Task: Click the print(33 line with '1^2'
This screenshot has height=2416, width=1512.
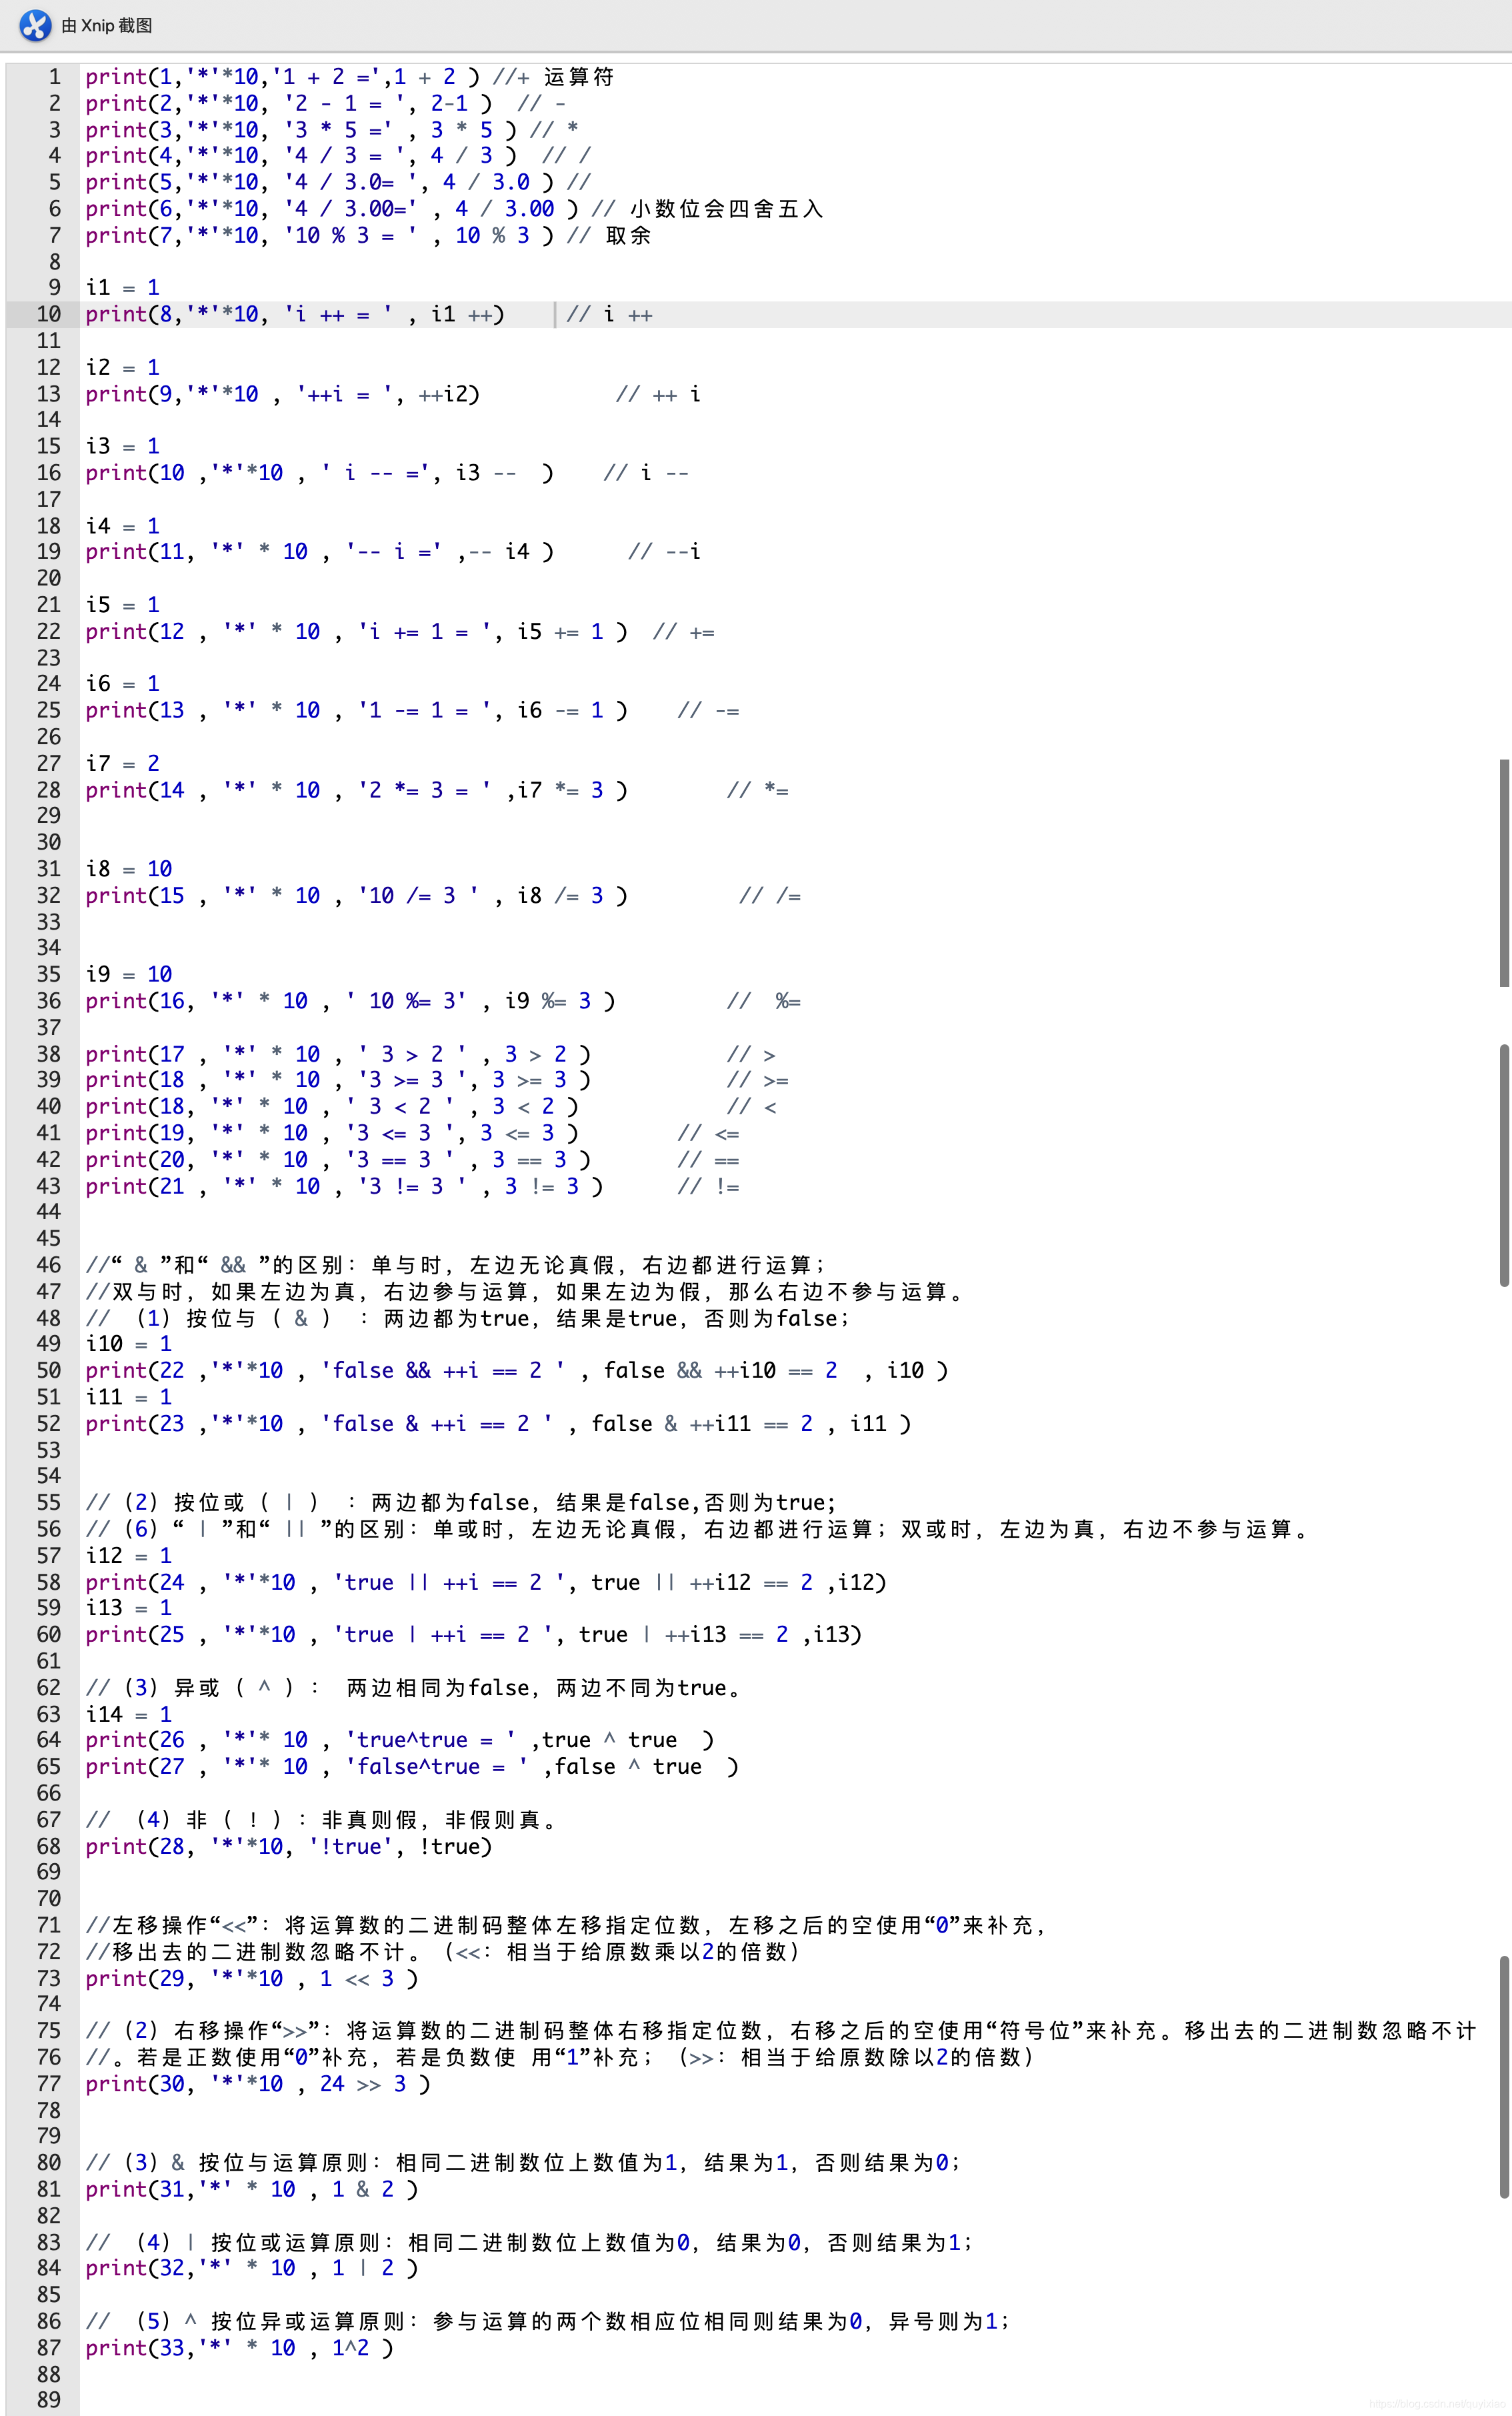Action: [x=240, y=2348]
